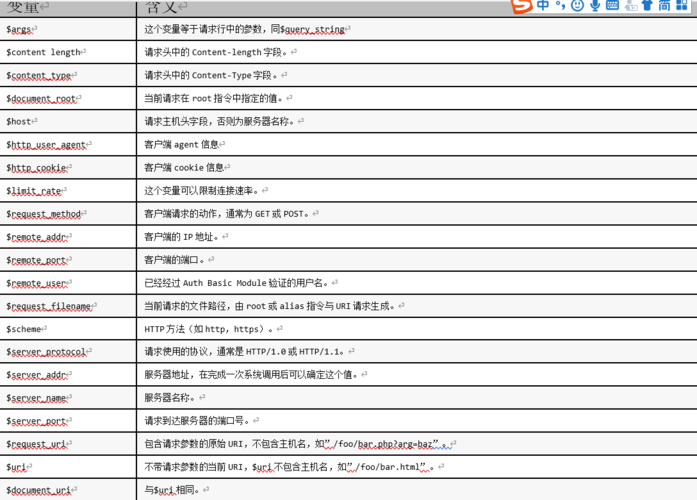The width and height of the screenshot is (697, 500).
Task: Select the $args variable cell
Action: pyautogui.click(x=68, y=29)
